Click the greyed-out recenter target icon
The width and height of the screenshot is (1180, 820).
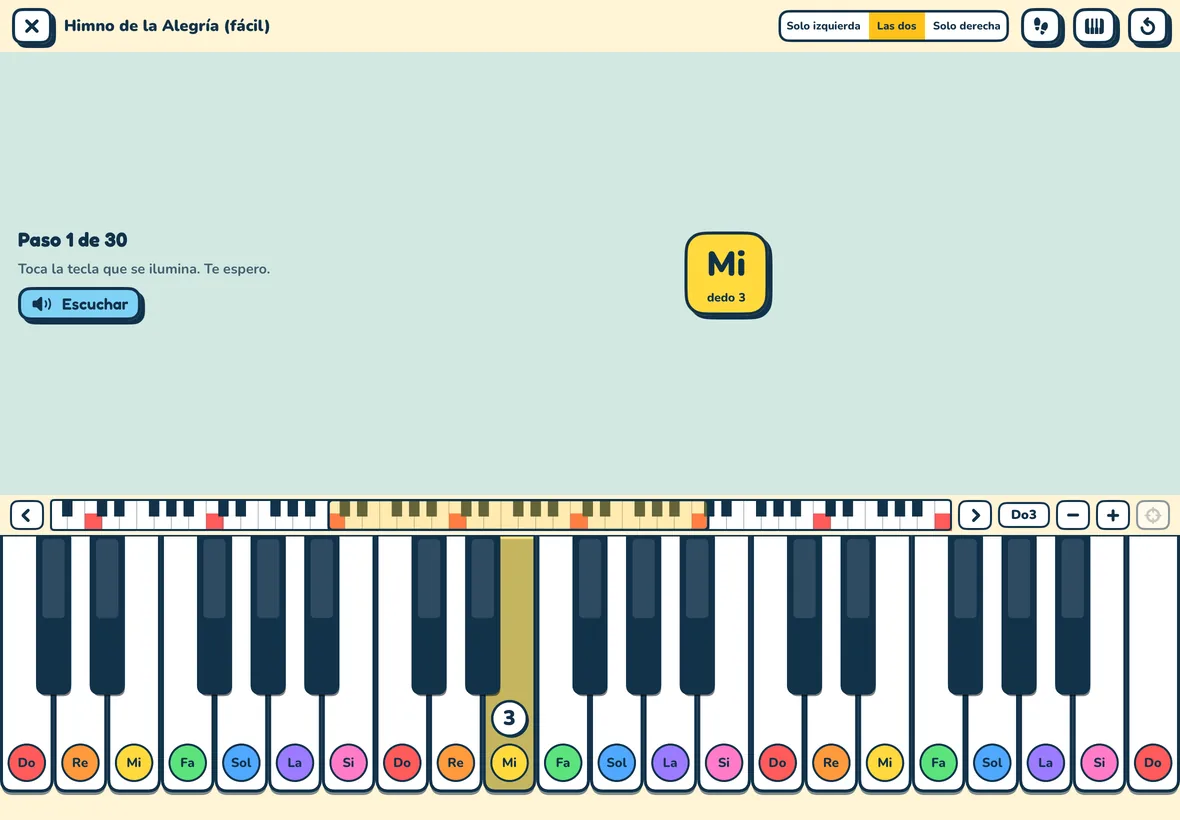point(1153,515)
